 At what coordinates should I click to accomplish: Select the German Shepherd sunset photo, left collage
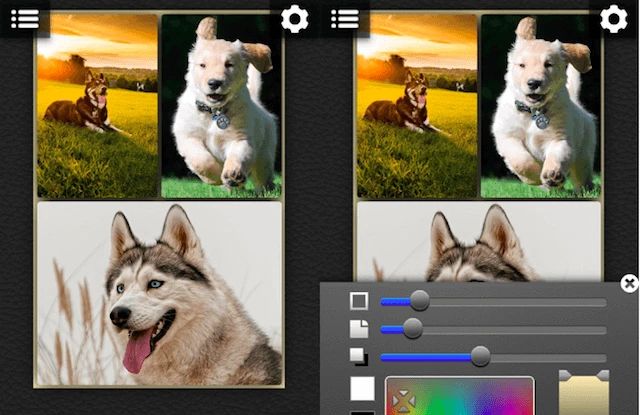(x=97, y=105)
